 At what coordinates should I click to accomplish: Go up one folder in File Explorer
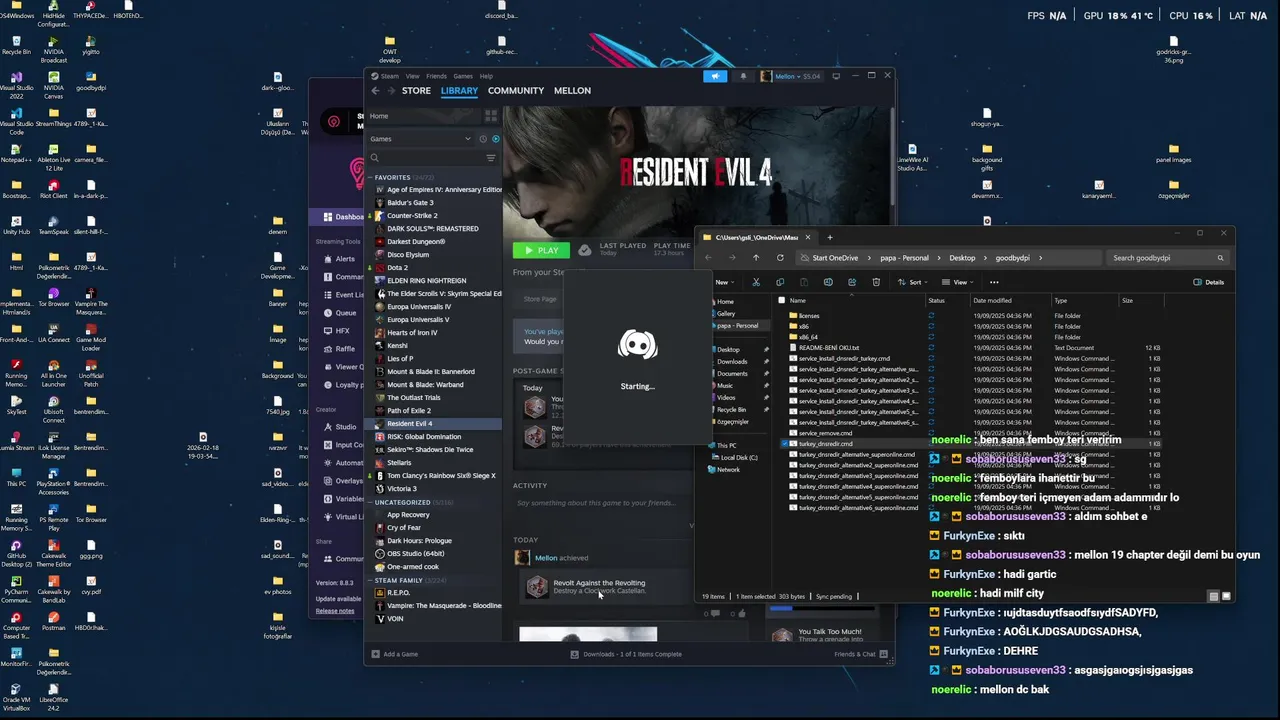pyautogui.click(x=756, y=258)
